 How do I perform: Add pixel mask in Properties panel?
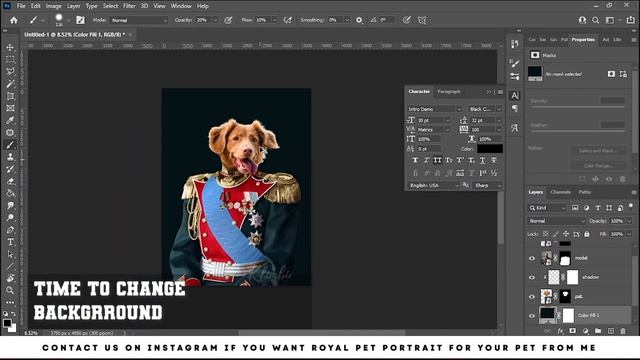point(611,74)
